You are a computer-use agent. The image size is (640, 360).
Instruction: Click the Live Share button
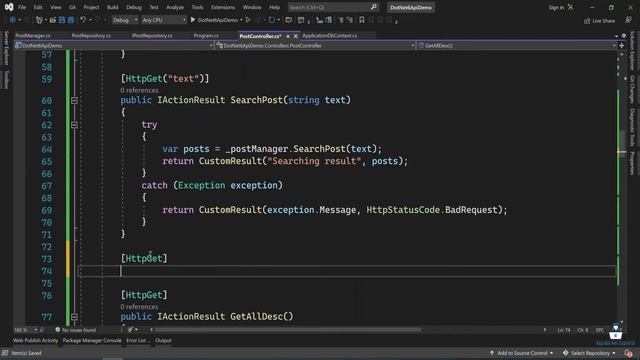pos(599,21)
